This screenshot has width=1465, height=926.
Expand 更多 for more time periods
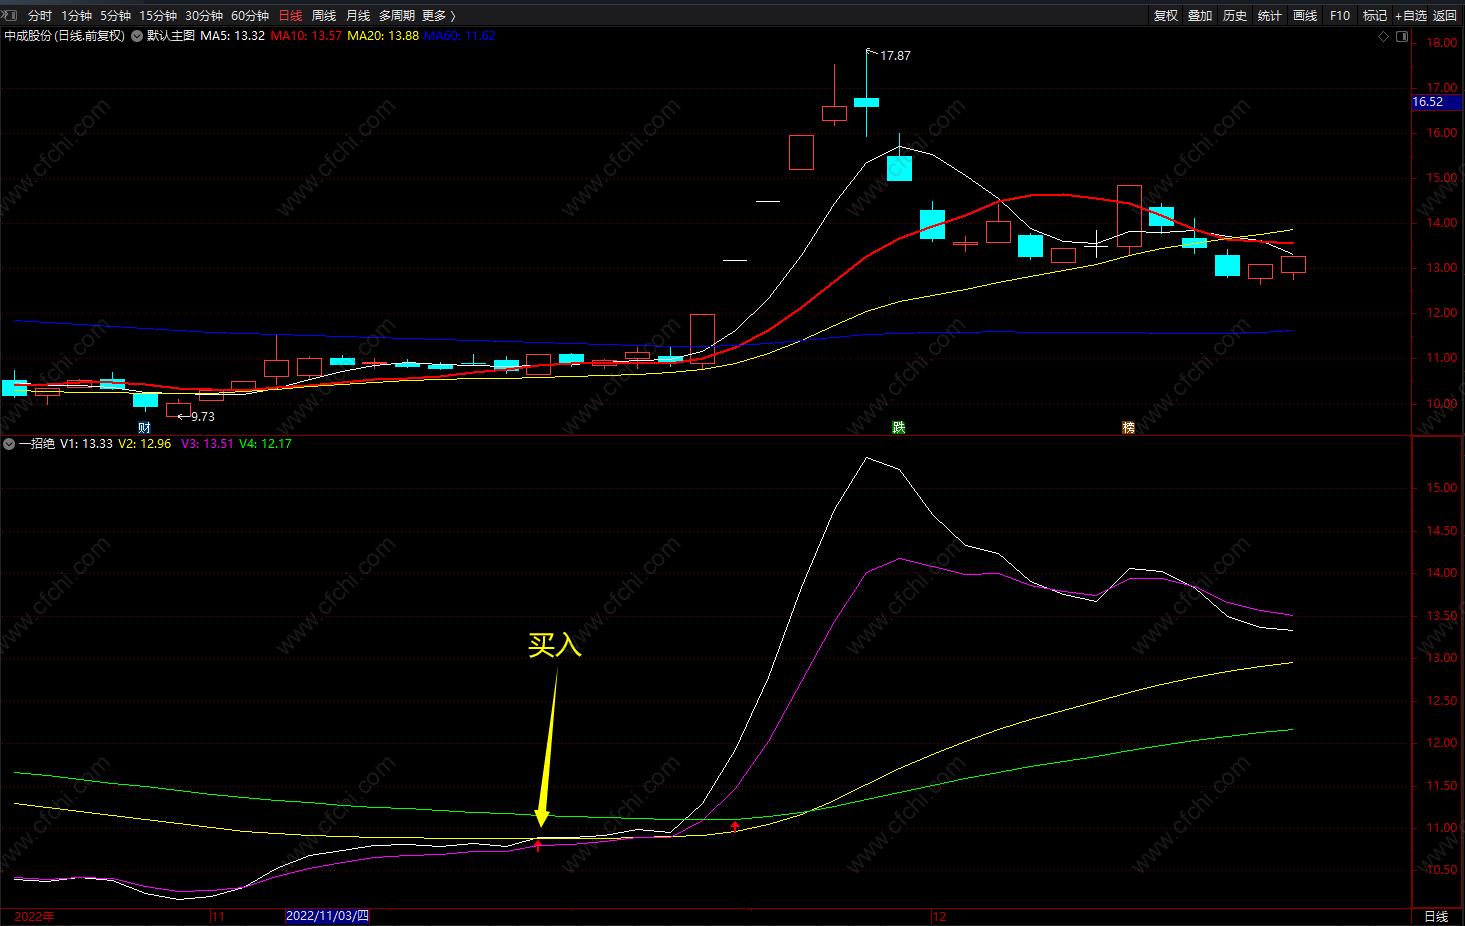pyautogui.click(x=438, y=16)
